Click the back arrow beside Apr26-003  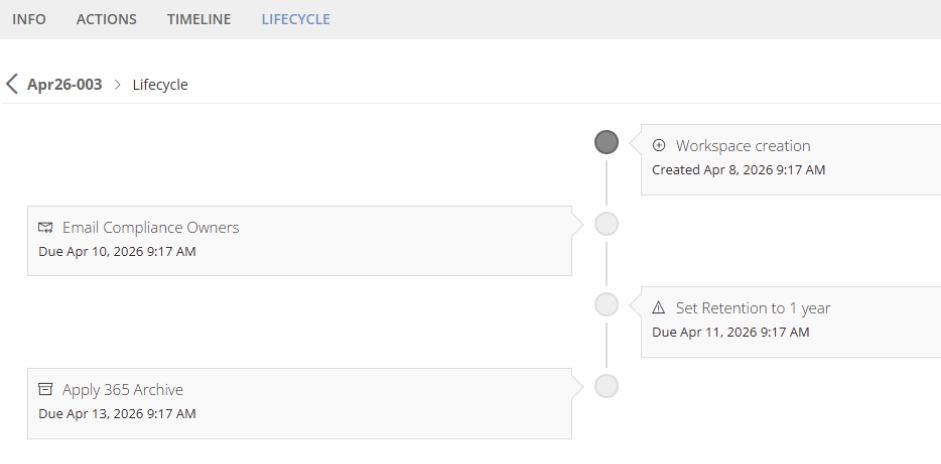tap(12, 84)
